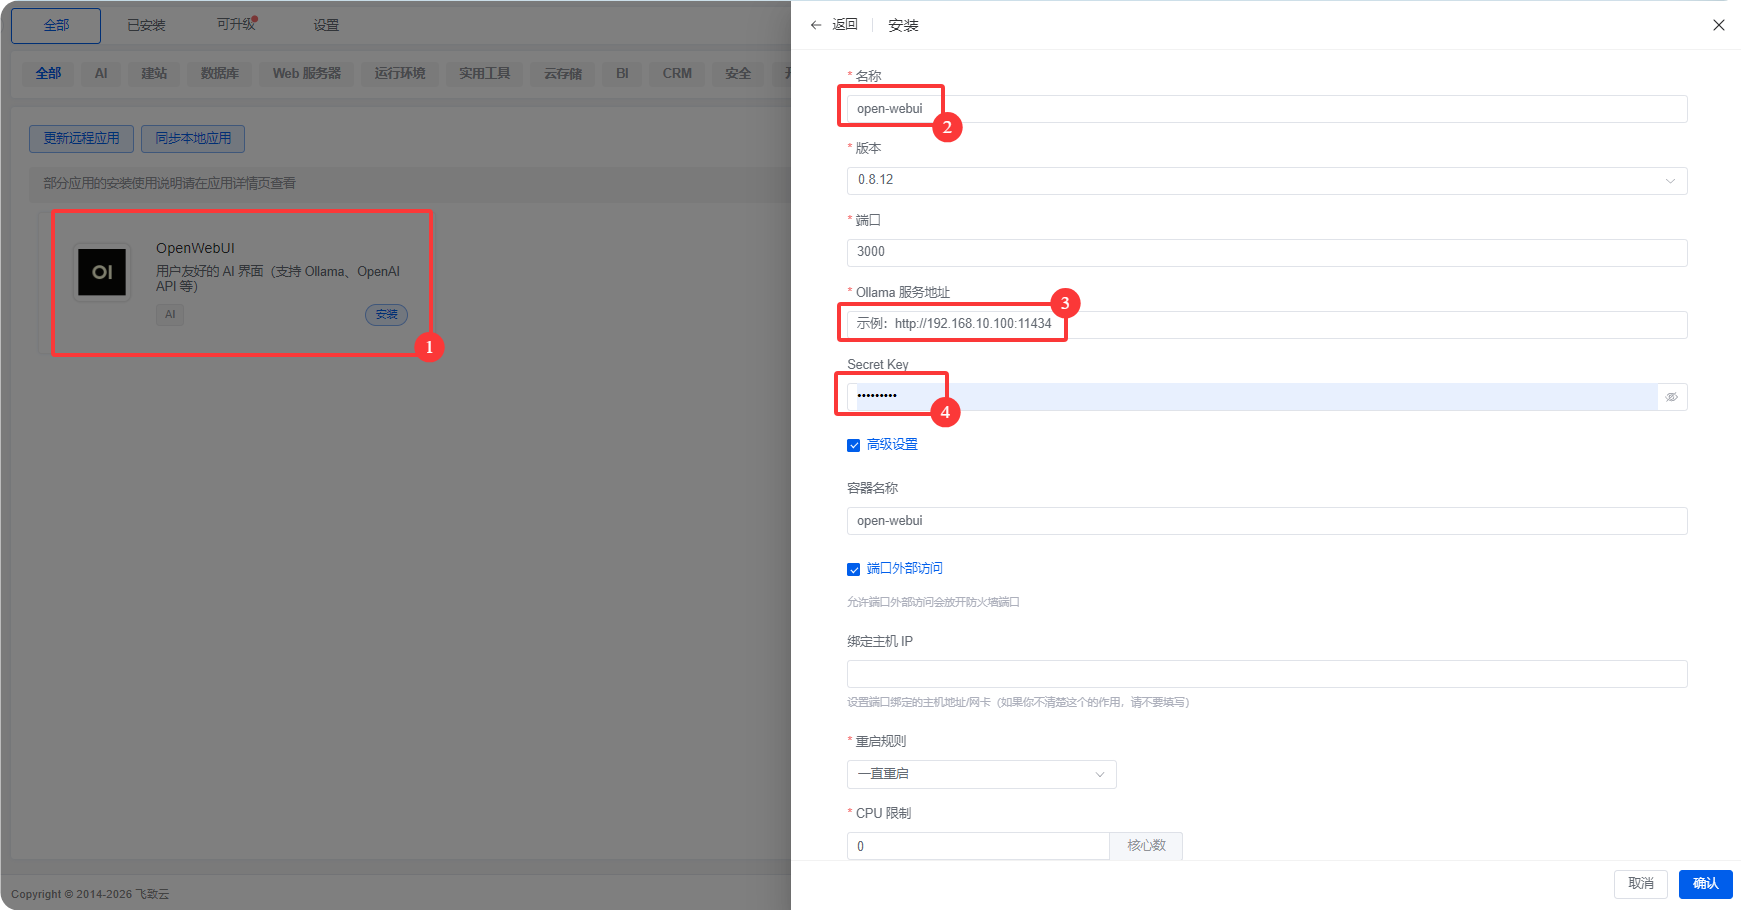Open the 设置 tab
This screenshot has width=1741, height=910.
pyautogui.click(x=326, y=25)
